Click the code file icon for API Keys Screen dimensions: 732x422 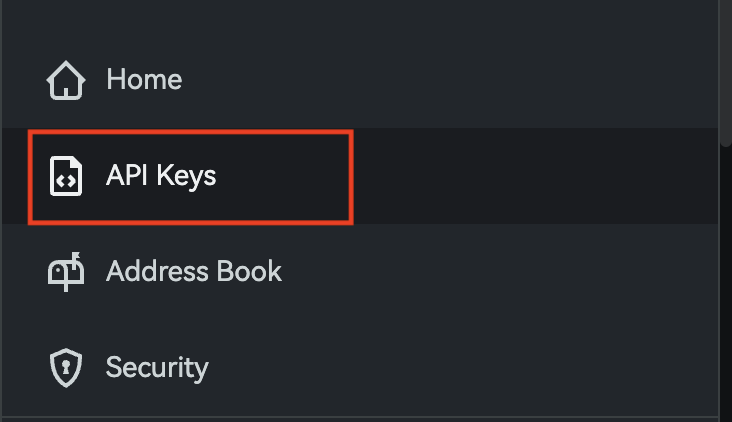pos(66,177)
